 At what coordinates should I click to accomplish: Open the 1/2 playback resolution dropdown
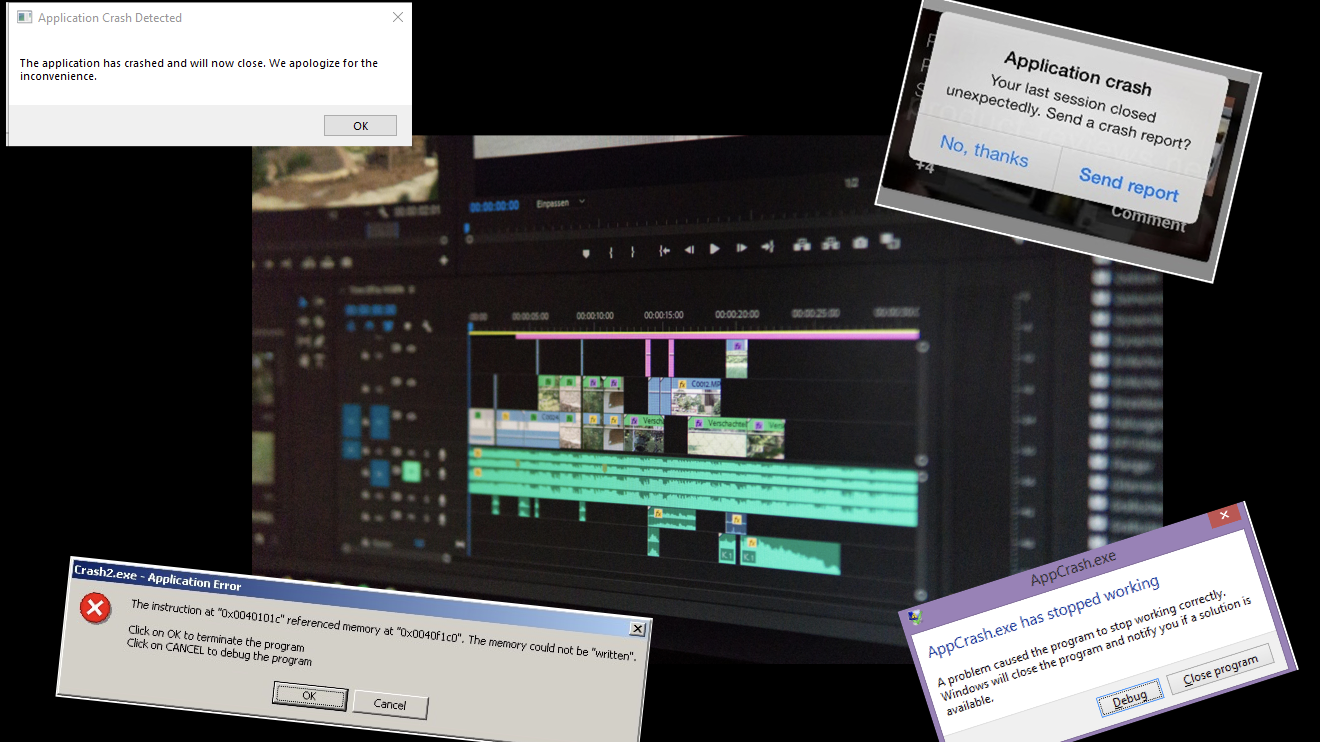852,184
